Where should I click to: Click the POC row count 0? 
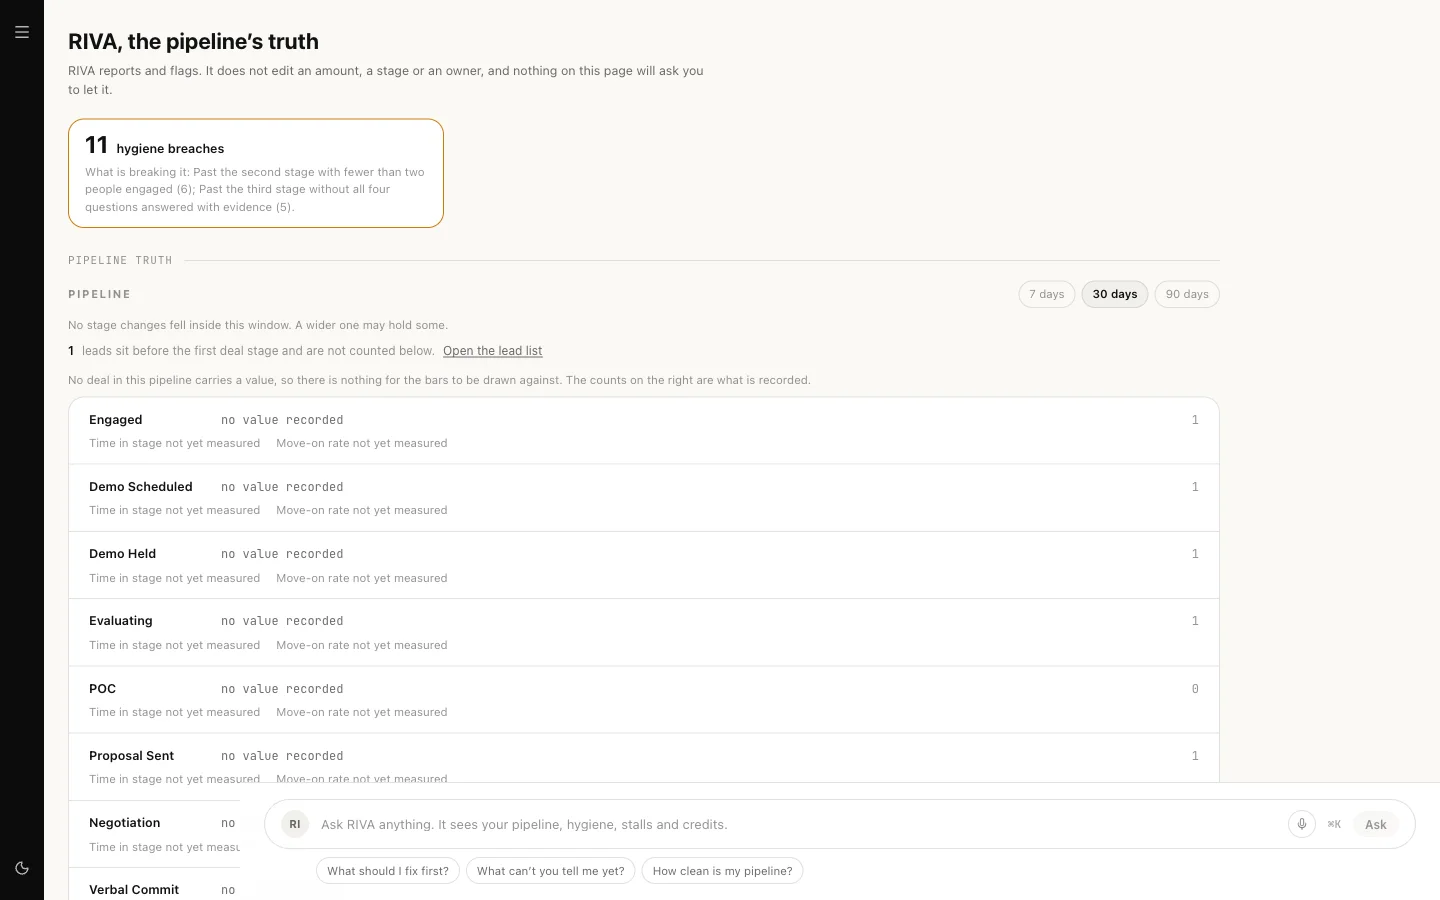(x=1195, y=689)
